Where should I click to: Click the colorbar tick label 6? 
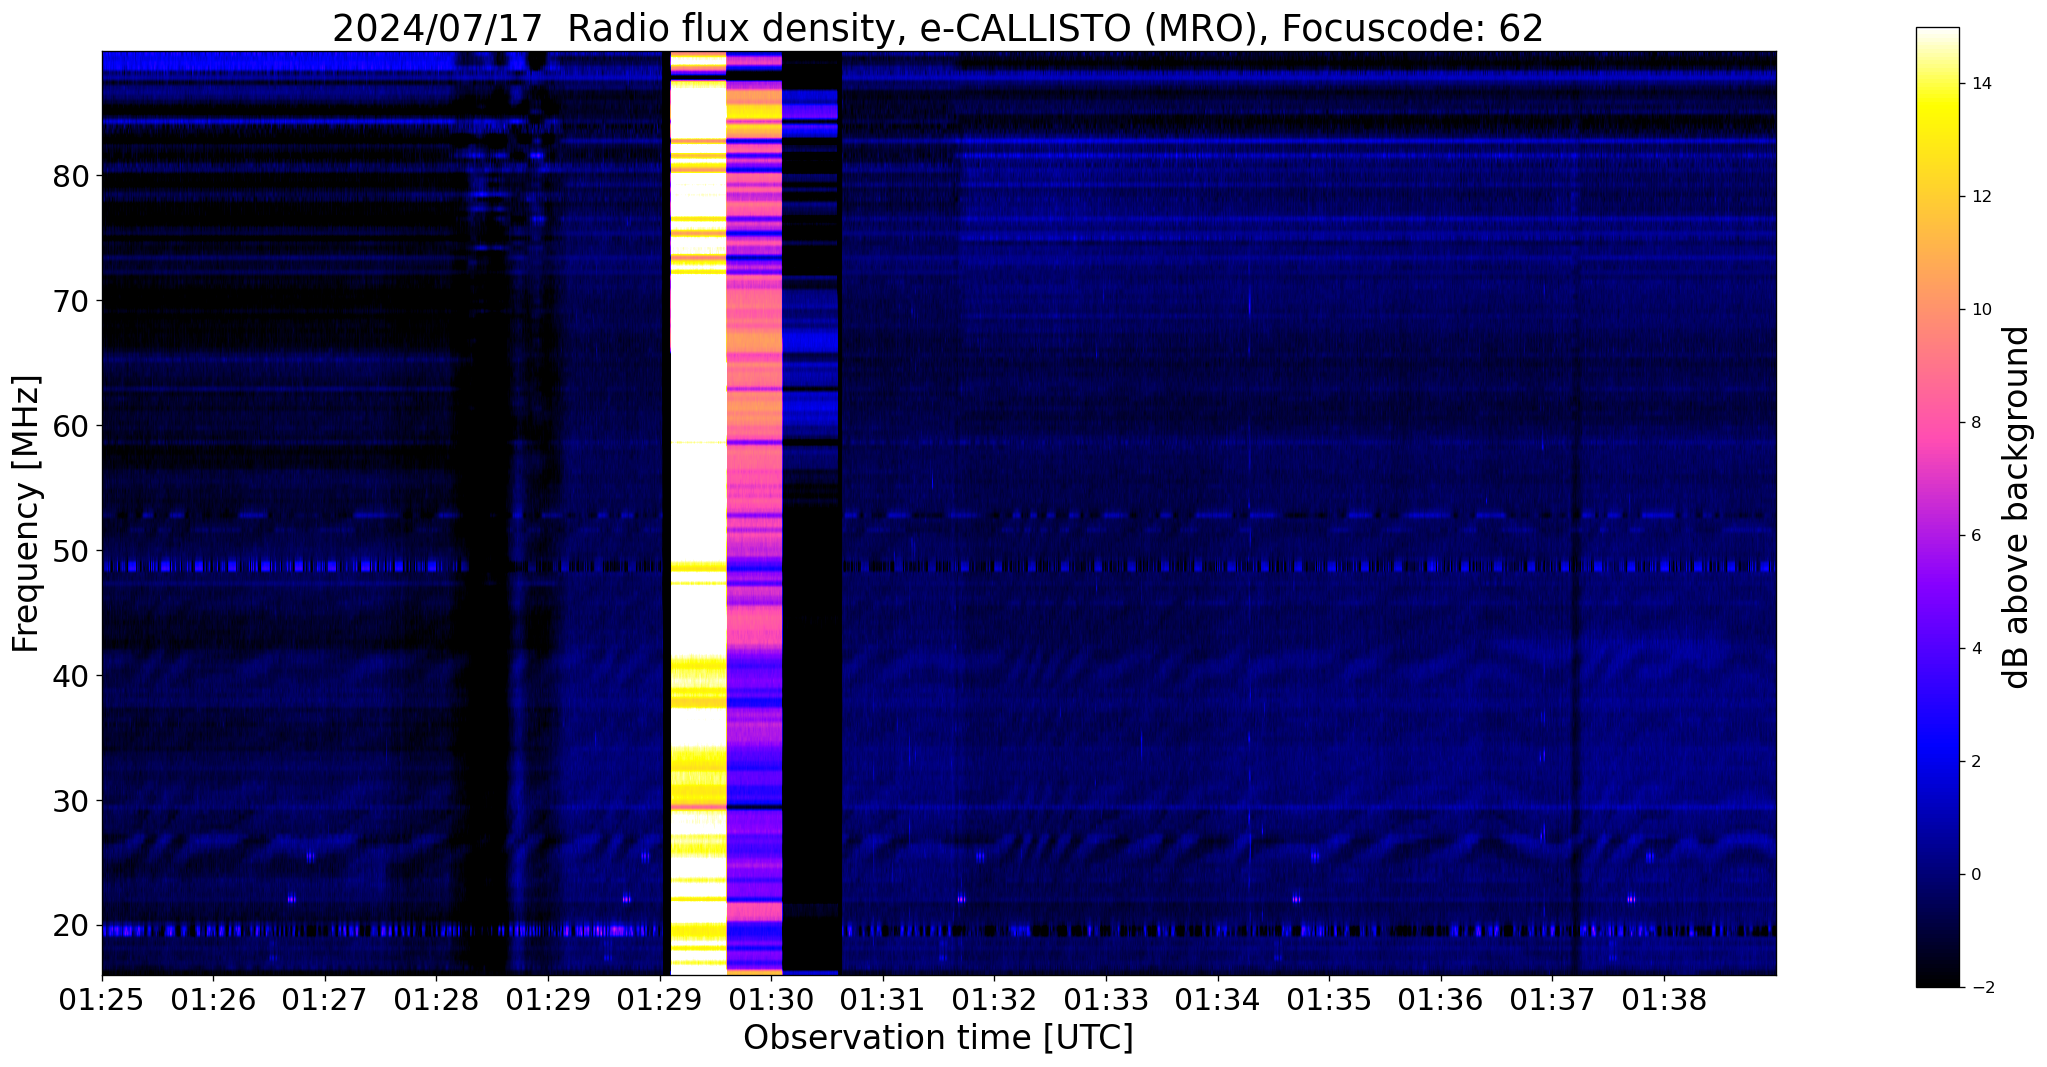coord(1976,536)
